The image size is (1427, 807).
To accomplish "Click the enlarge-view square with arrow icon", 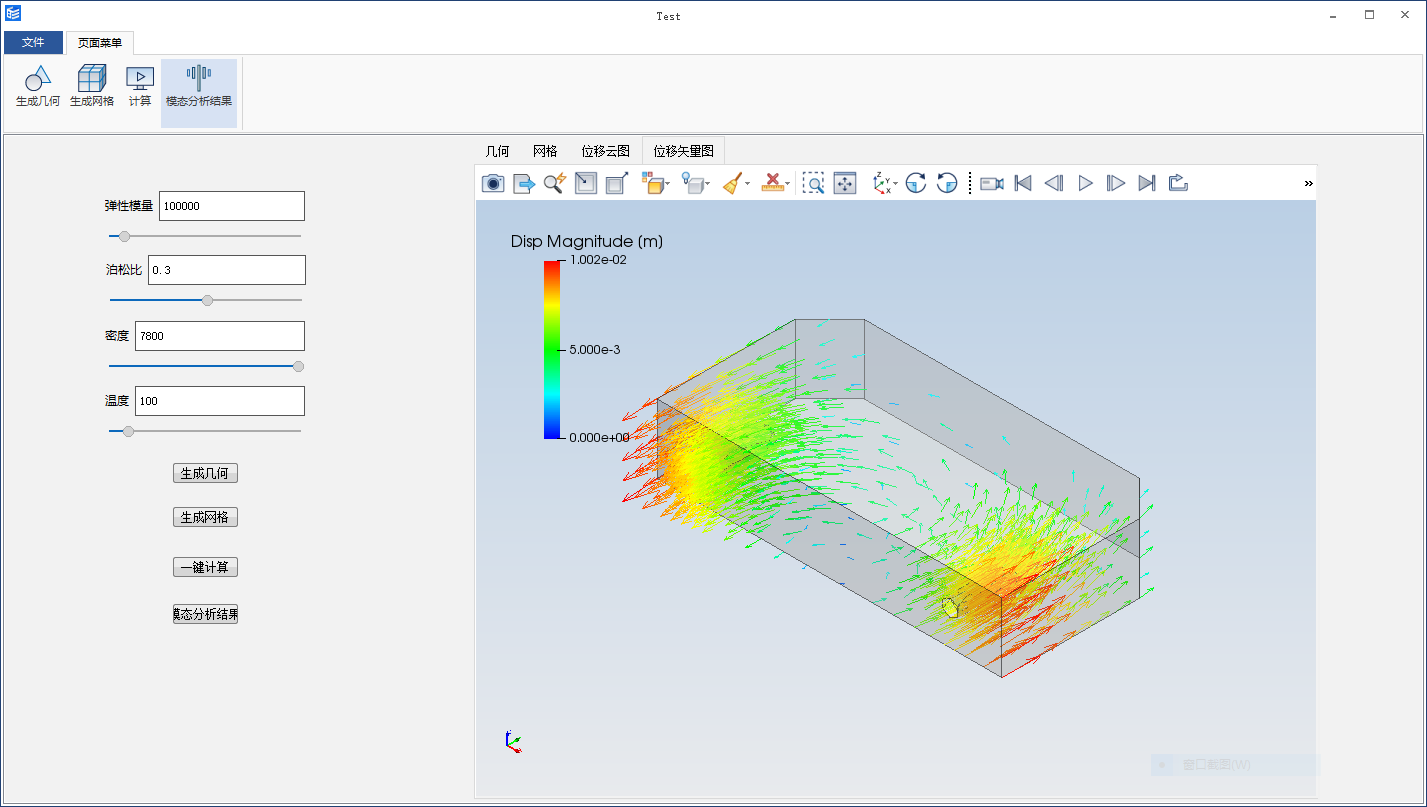I will [617, 183].
